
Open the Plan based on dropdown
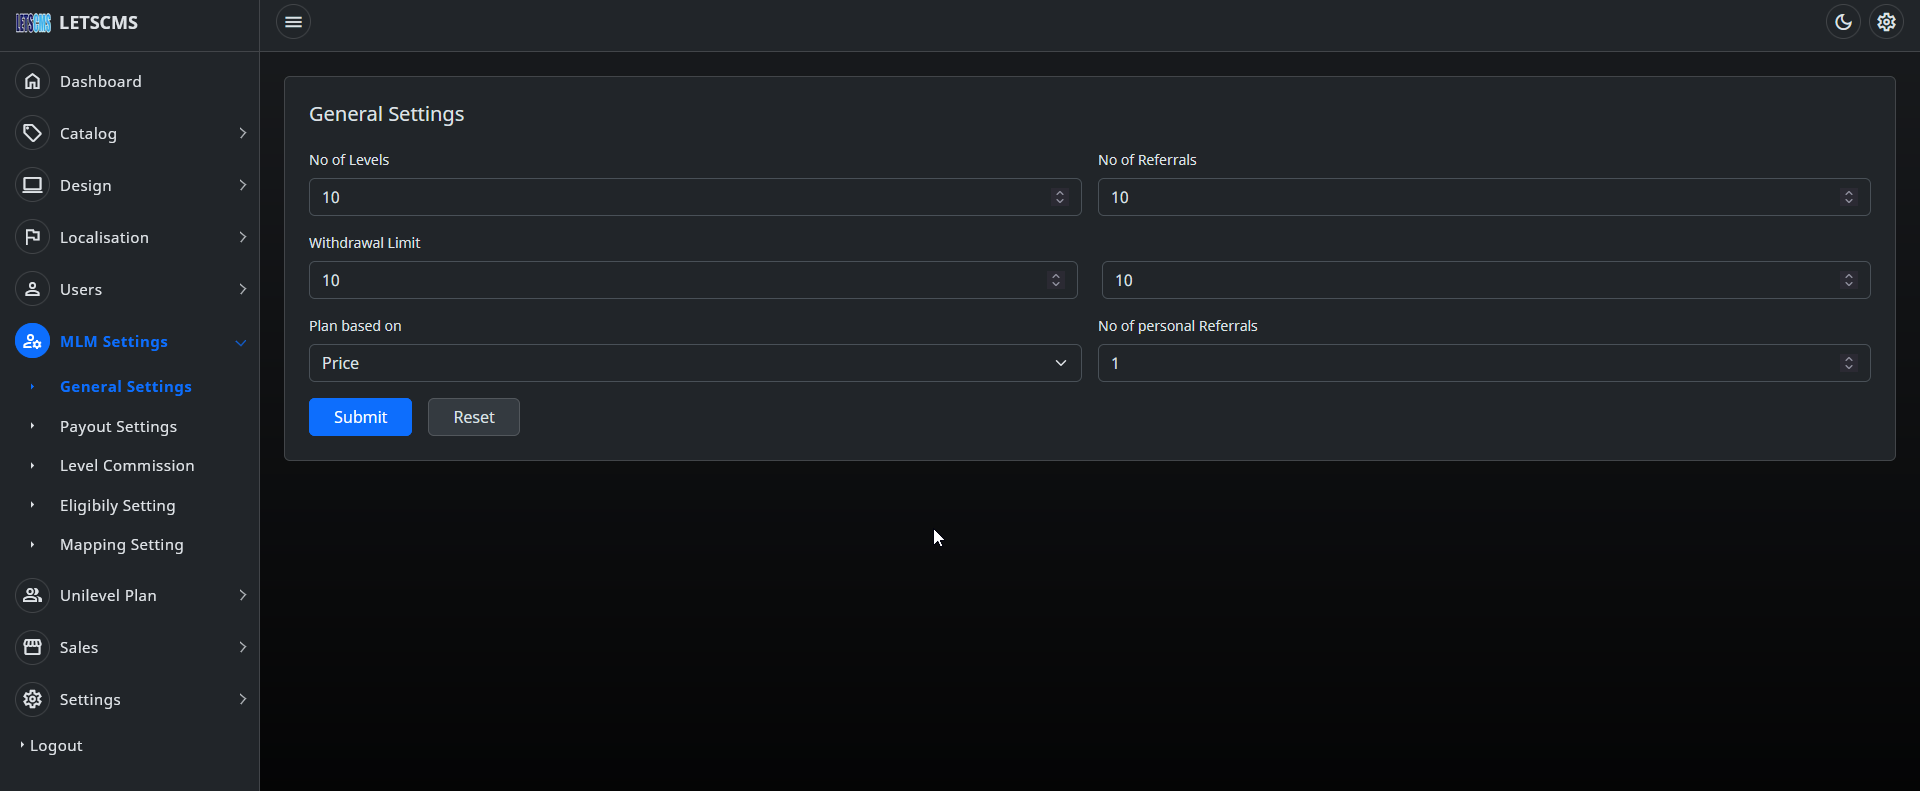pos(694,363)
